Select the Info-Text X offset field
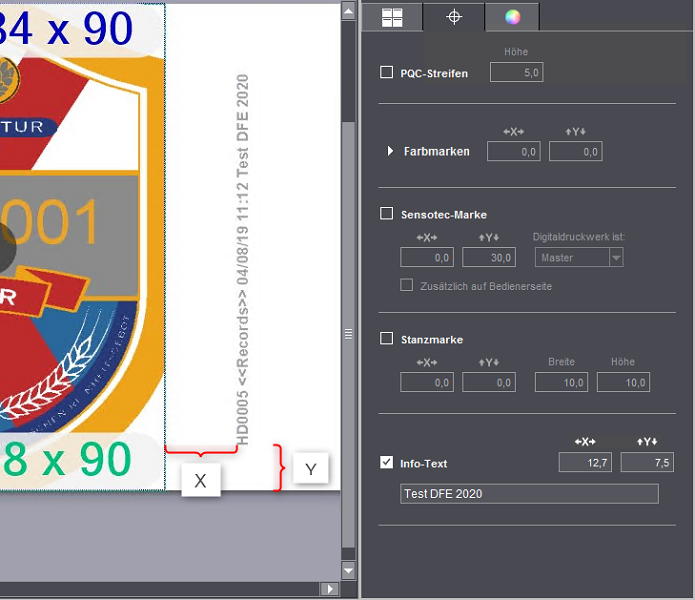Image resolution: width=695 pixels, height=600 pixels. pos(586,461)
